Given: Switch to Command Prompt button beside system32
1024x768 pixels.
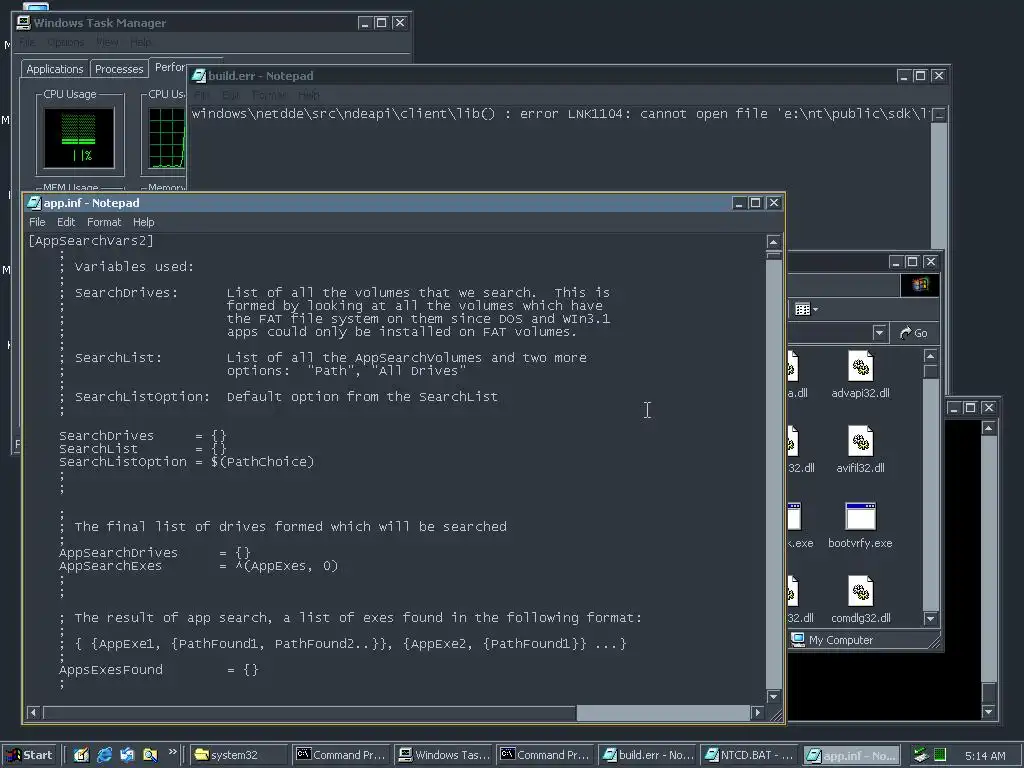Looking at the screenshot, I should tap(342, 755).
